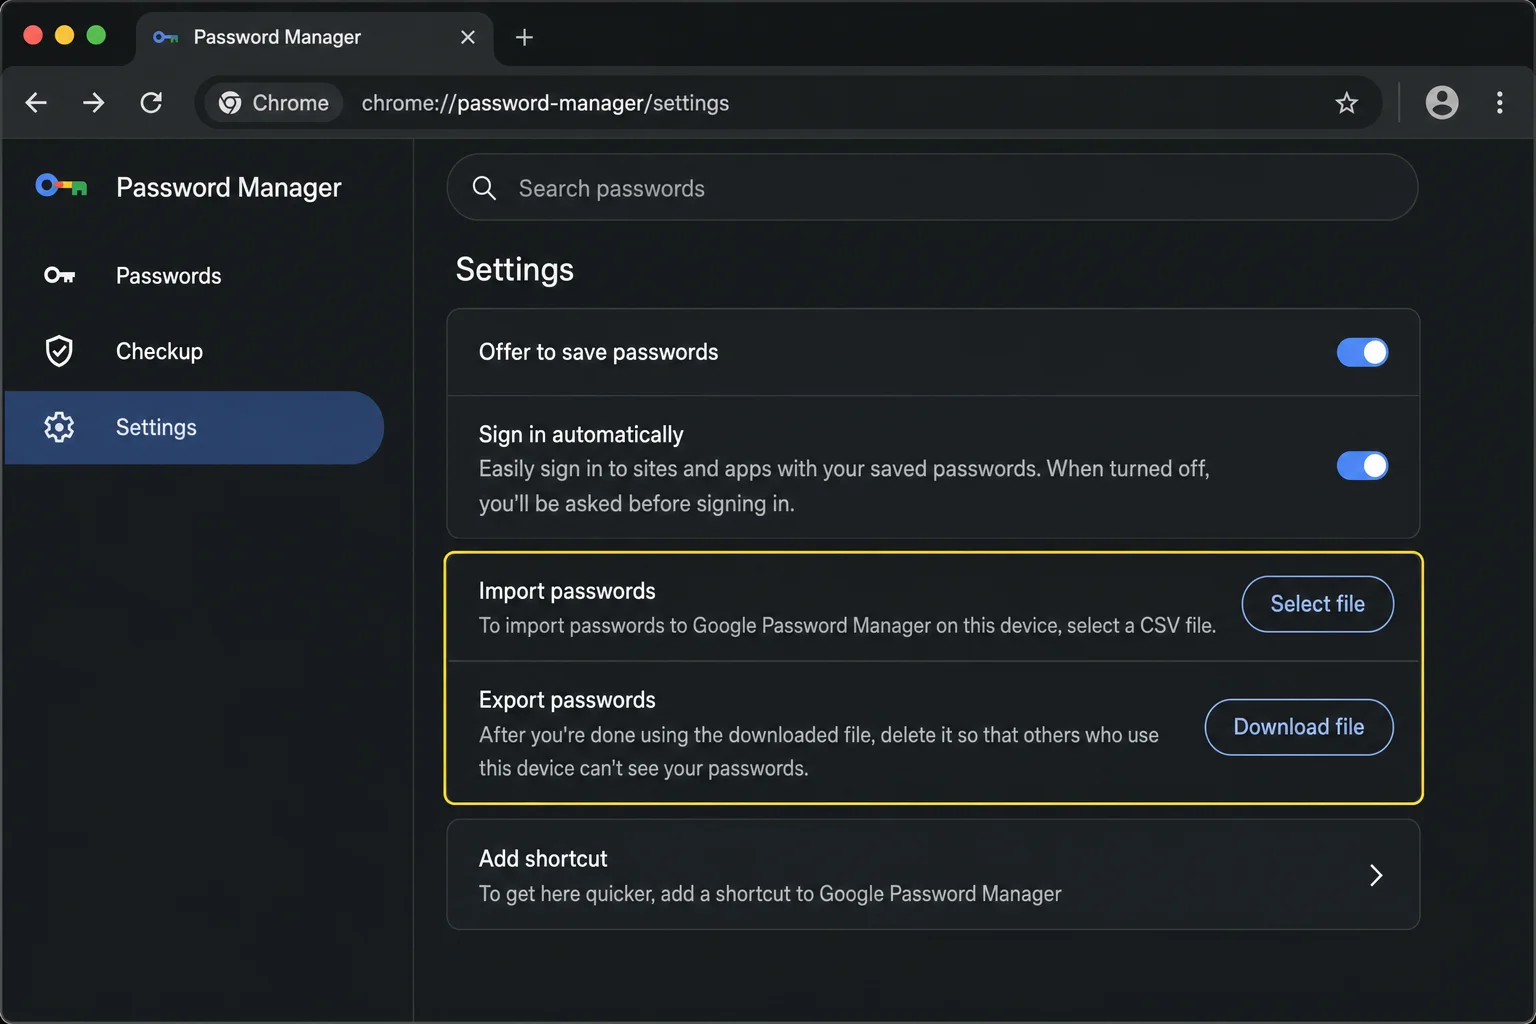This screenshot has width=1536, height=1024.
Task: Switch to the Password Manager browser tab
Action: pos(314,37)
